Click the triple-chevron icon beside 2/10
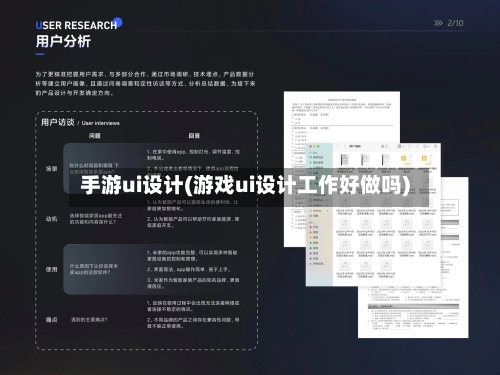This screenshot has height=375, width=500. point(438,23)
